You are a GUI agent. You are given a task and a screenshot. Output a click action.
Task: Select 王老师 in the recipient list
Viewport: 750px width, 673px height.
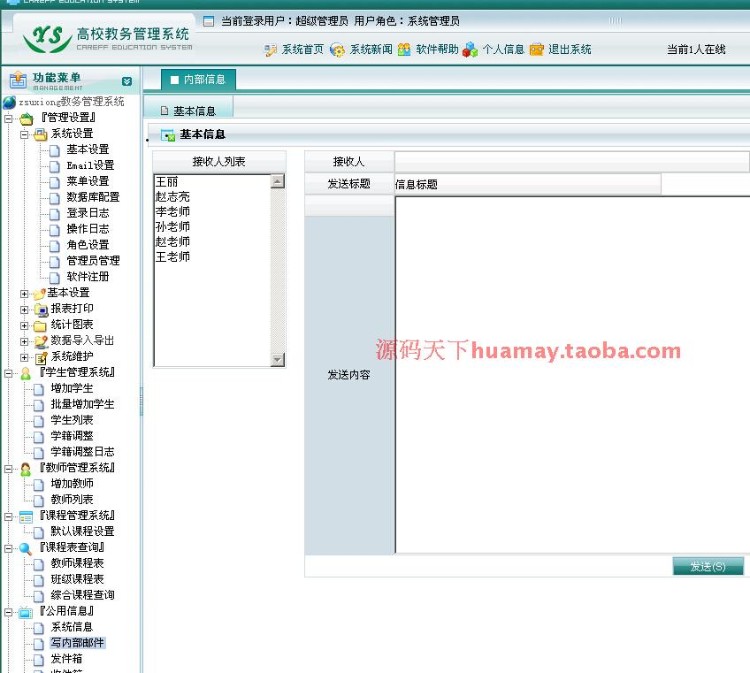point(173,257)
